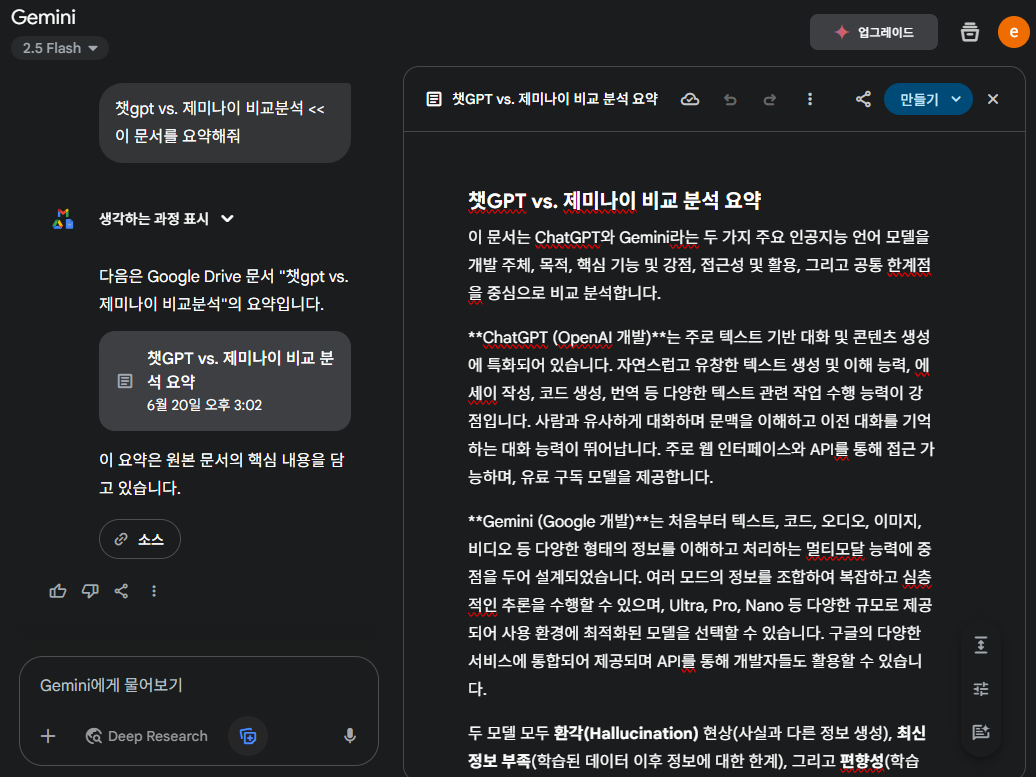
Task: Share the canvas document
Action: tap(863, 99)
